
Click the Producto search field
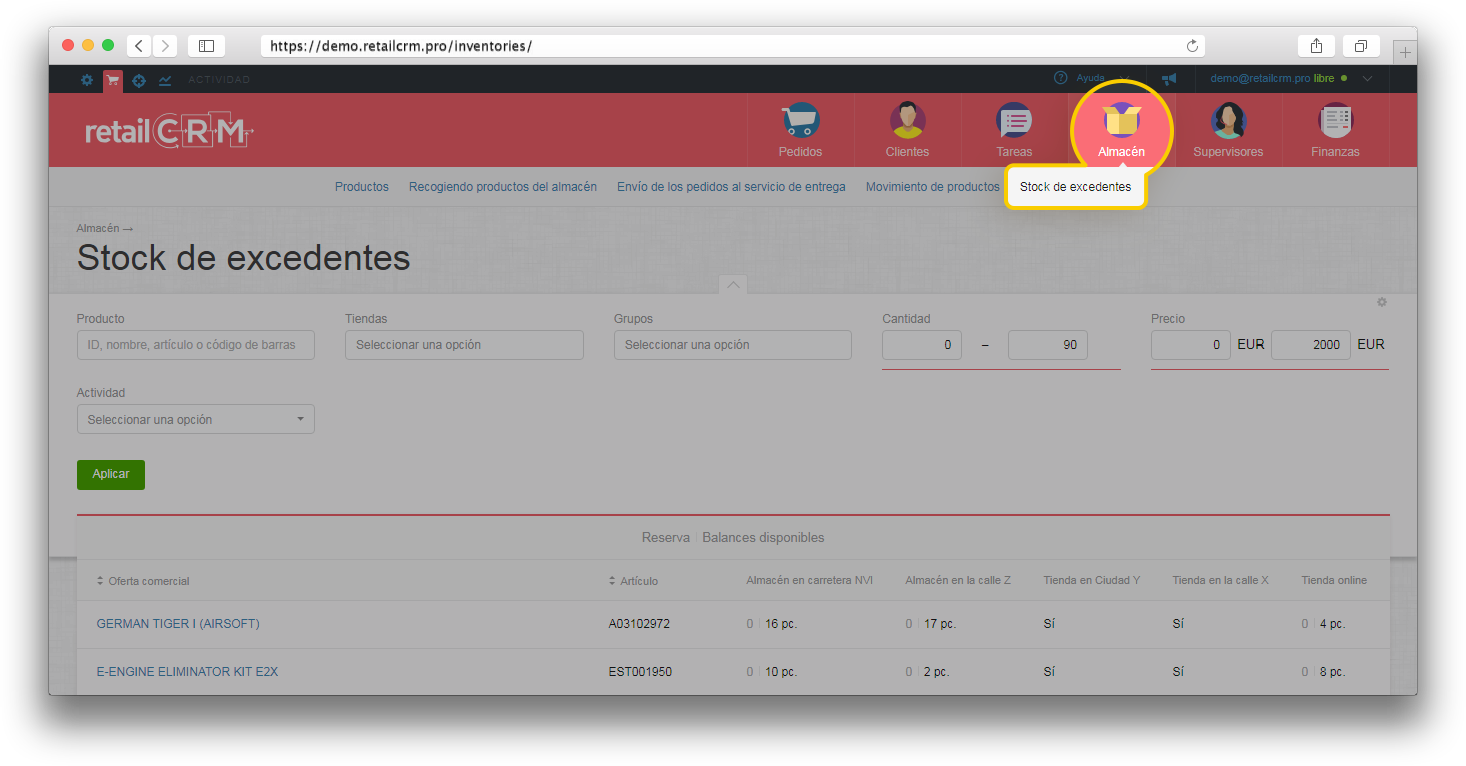click(196, 345)
